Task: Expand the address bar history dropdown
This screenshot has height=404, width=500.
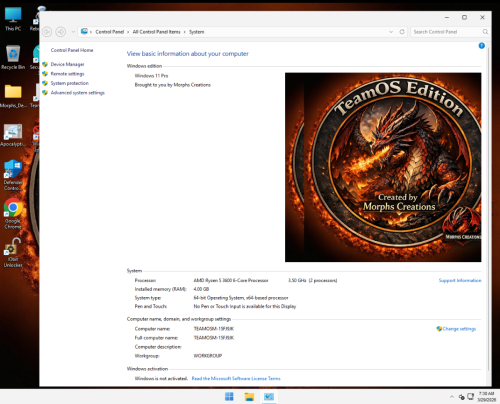Action: (391, 32)
